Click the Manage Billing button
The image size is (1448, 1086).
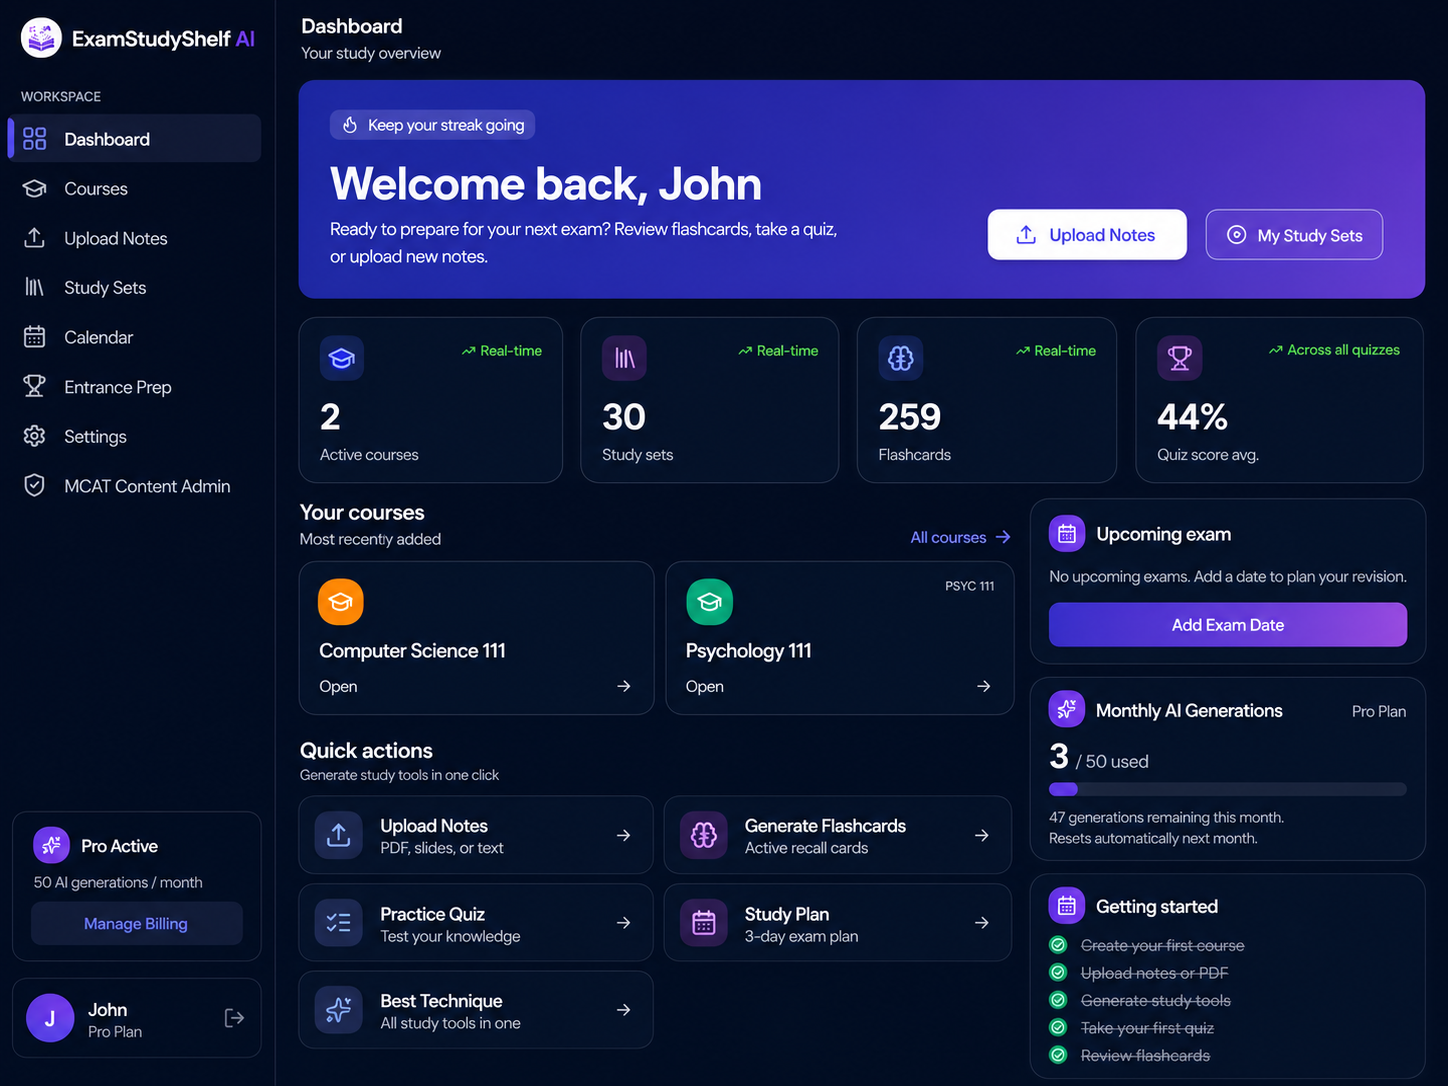click(136, 924)
